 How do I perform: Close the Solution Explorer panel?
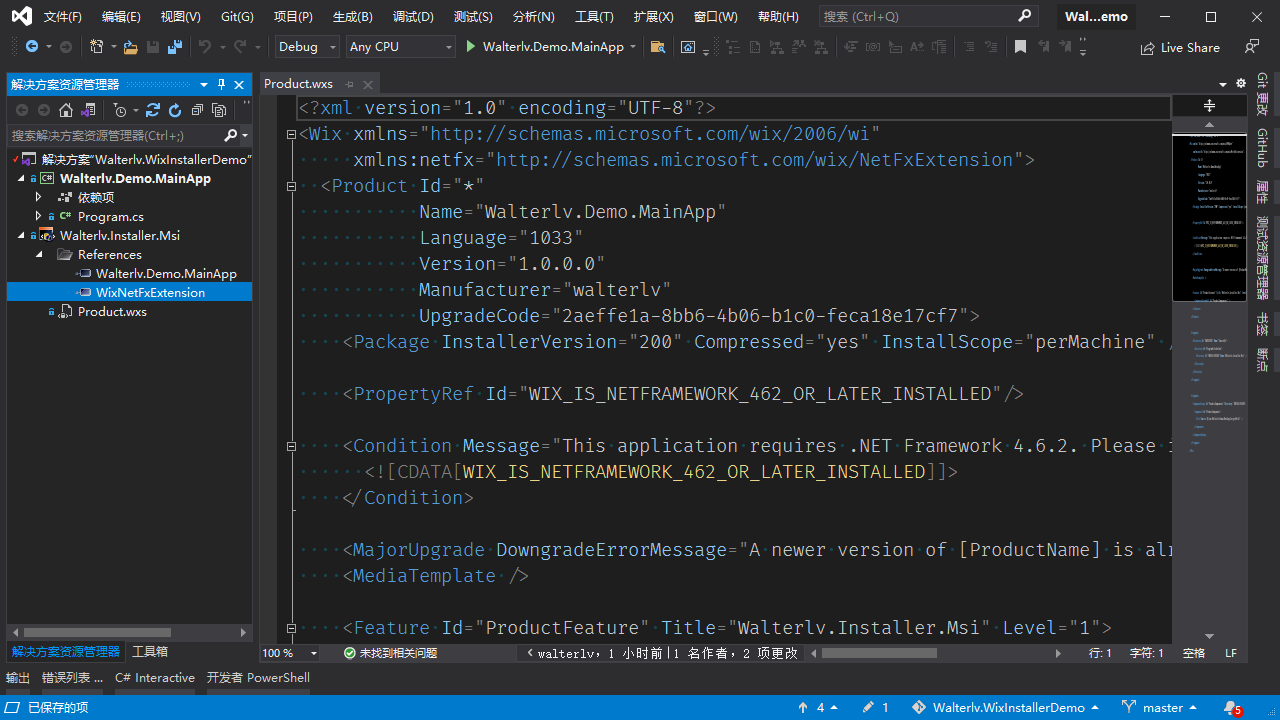[240, 85]
